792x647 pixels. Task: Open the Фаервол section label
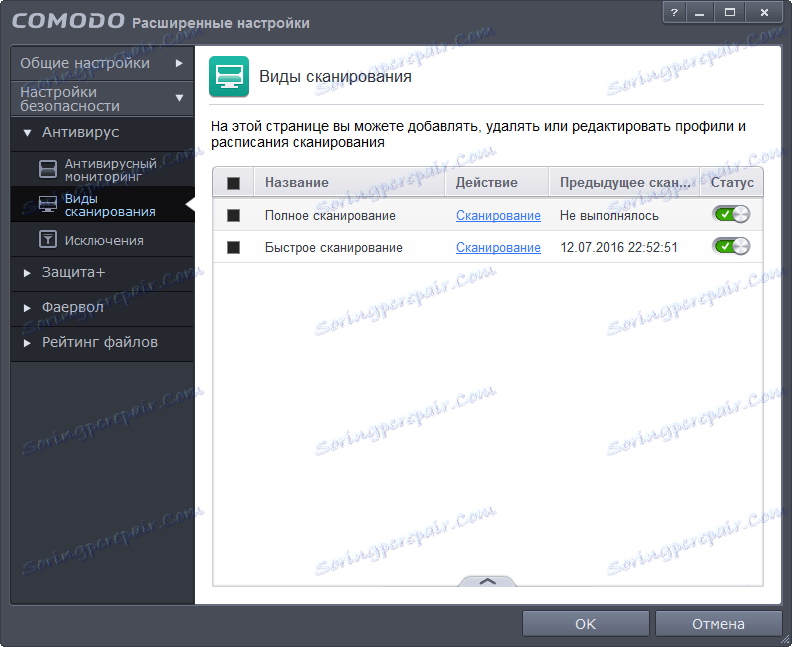pyautogui.click(x=73, y=307)
